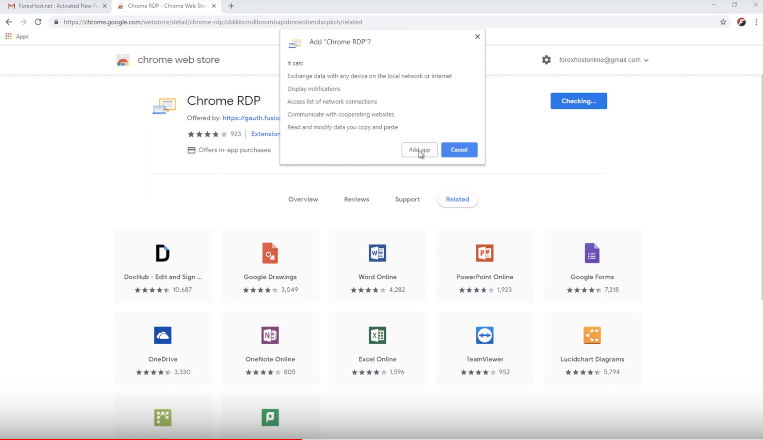
Task: Click 'Chrome RDP' heading text
Action: tap(224, 101)
